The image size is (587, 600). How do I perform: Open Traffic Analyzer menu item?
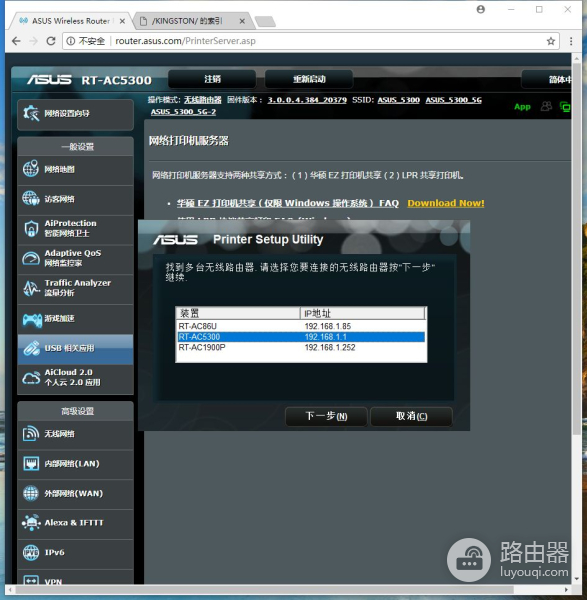pos(75,288)
